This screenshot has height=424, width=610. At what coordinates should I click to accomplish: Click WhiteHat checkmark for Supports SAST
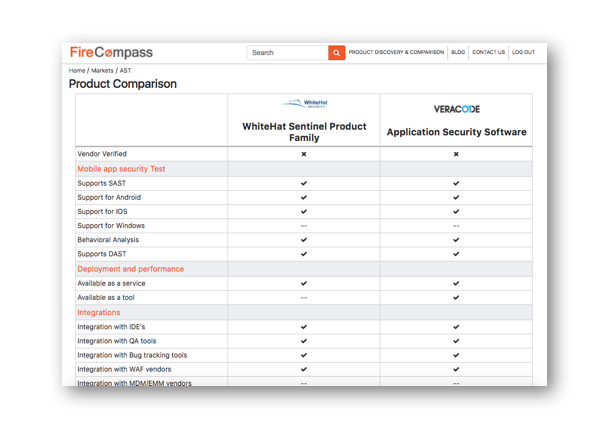coord(304,183)
